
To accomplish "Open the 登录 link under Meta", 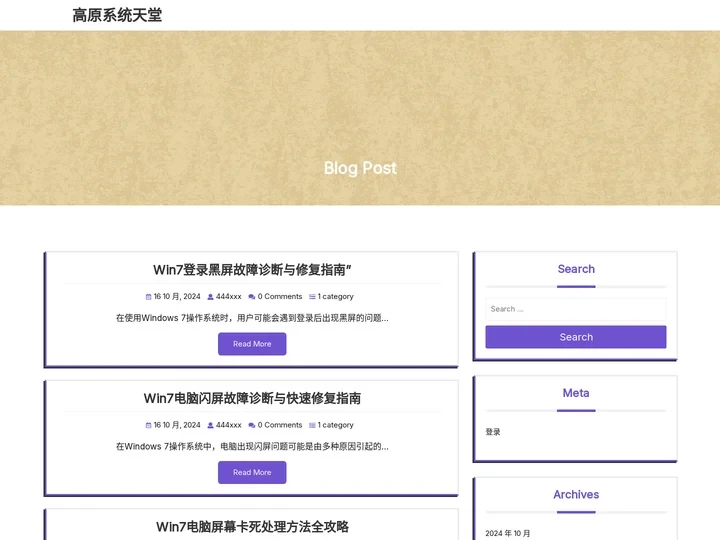I will [x=493, y=432].
